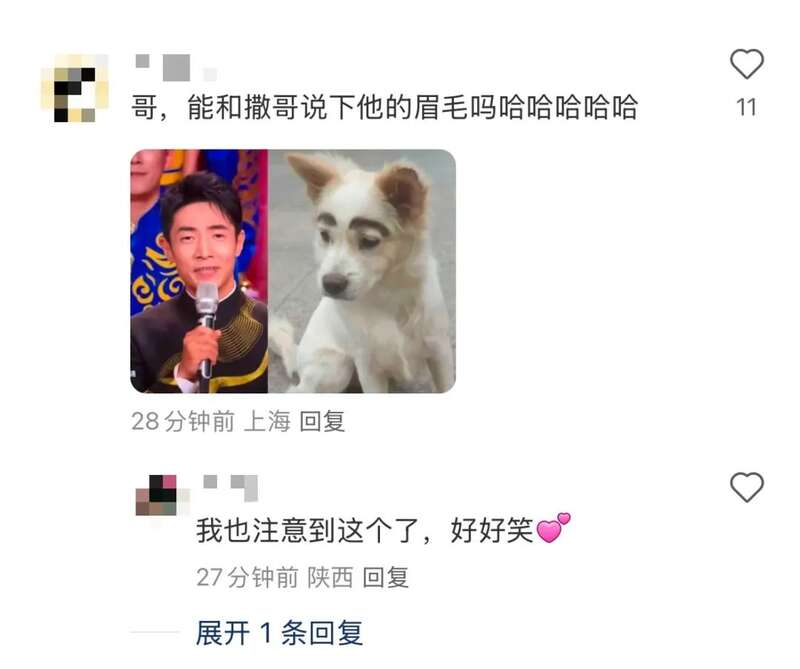The image size is (800, 669).
Task: Expand 展开 1 条回复 thread
Action: pos(279,633)
